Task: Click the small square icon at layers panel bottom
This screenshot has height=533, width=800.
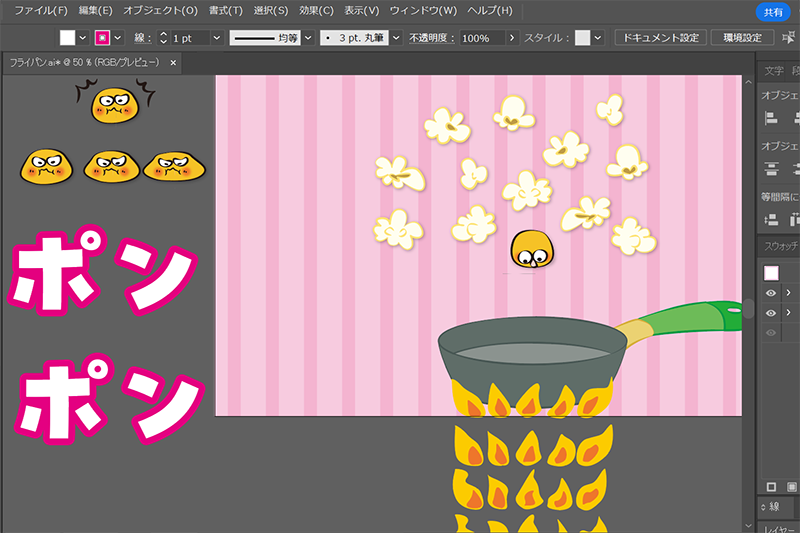Action: pos(771,487)
